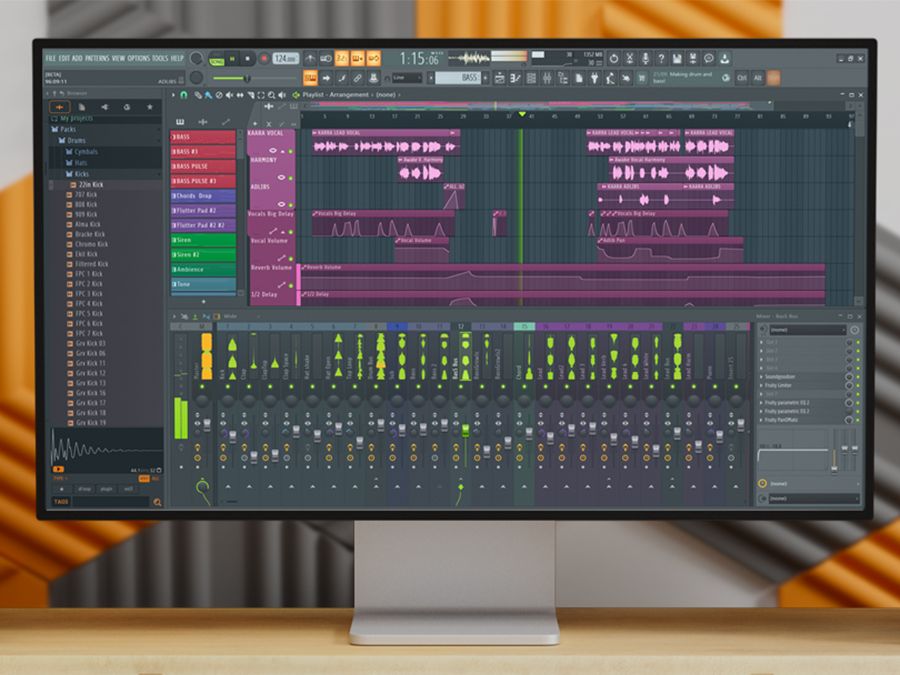This screenshot has height=675, width=900.
Task: Select the paint brush tool in playlist
Action: pyautogui.click(x=208, y=95)
